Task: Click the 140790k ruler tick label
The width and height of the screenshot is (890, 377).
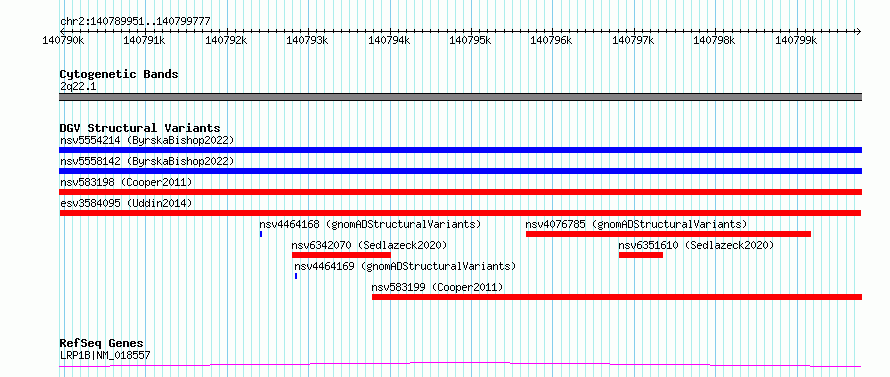Action: 64,40
